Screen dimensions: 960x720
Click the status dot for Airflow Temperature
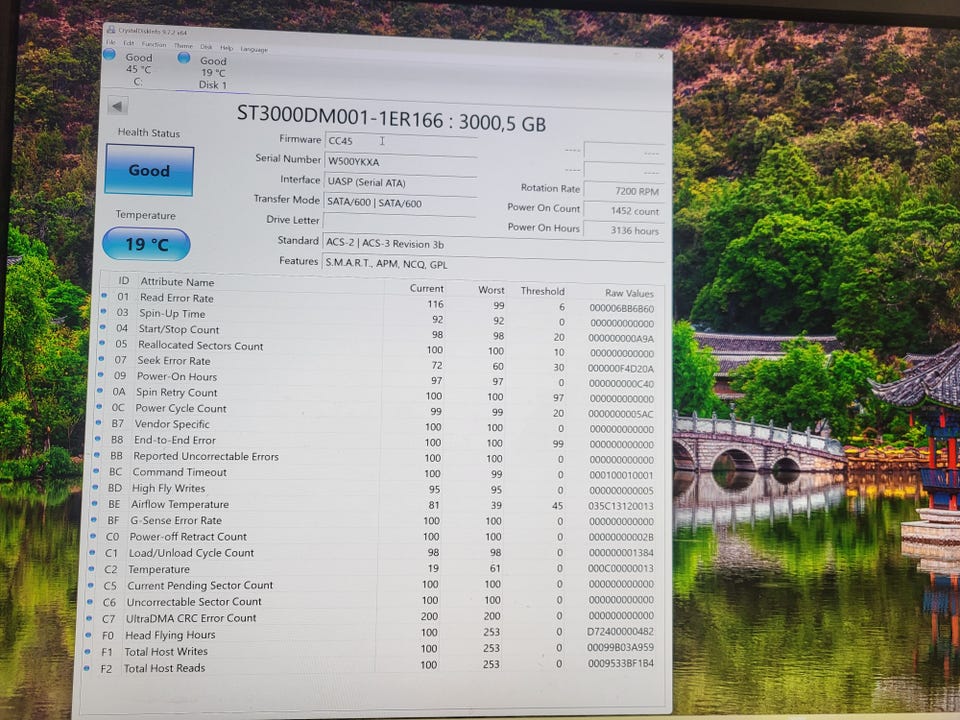coord(94,503)
